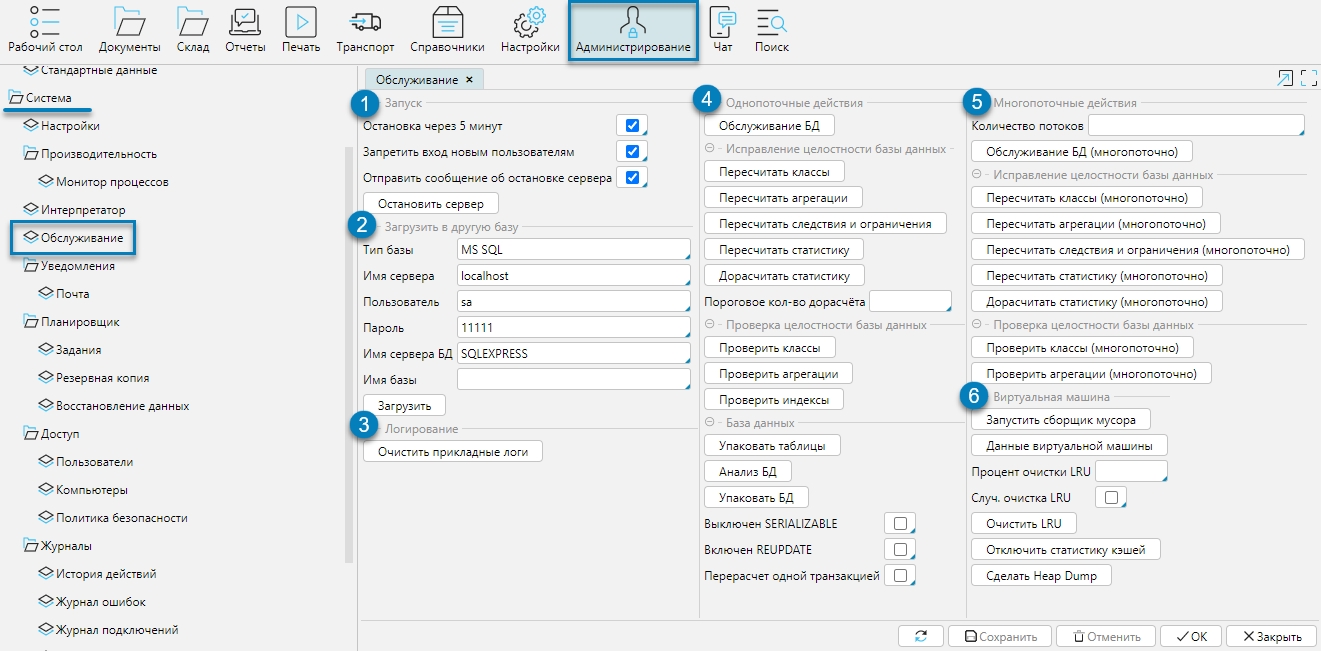1321x651 pixels.
Task: Open Отчеты reports icon
Action: point(245,21)
